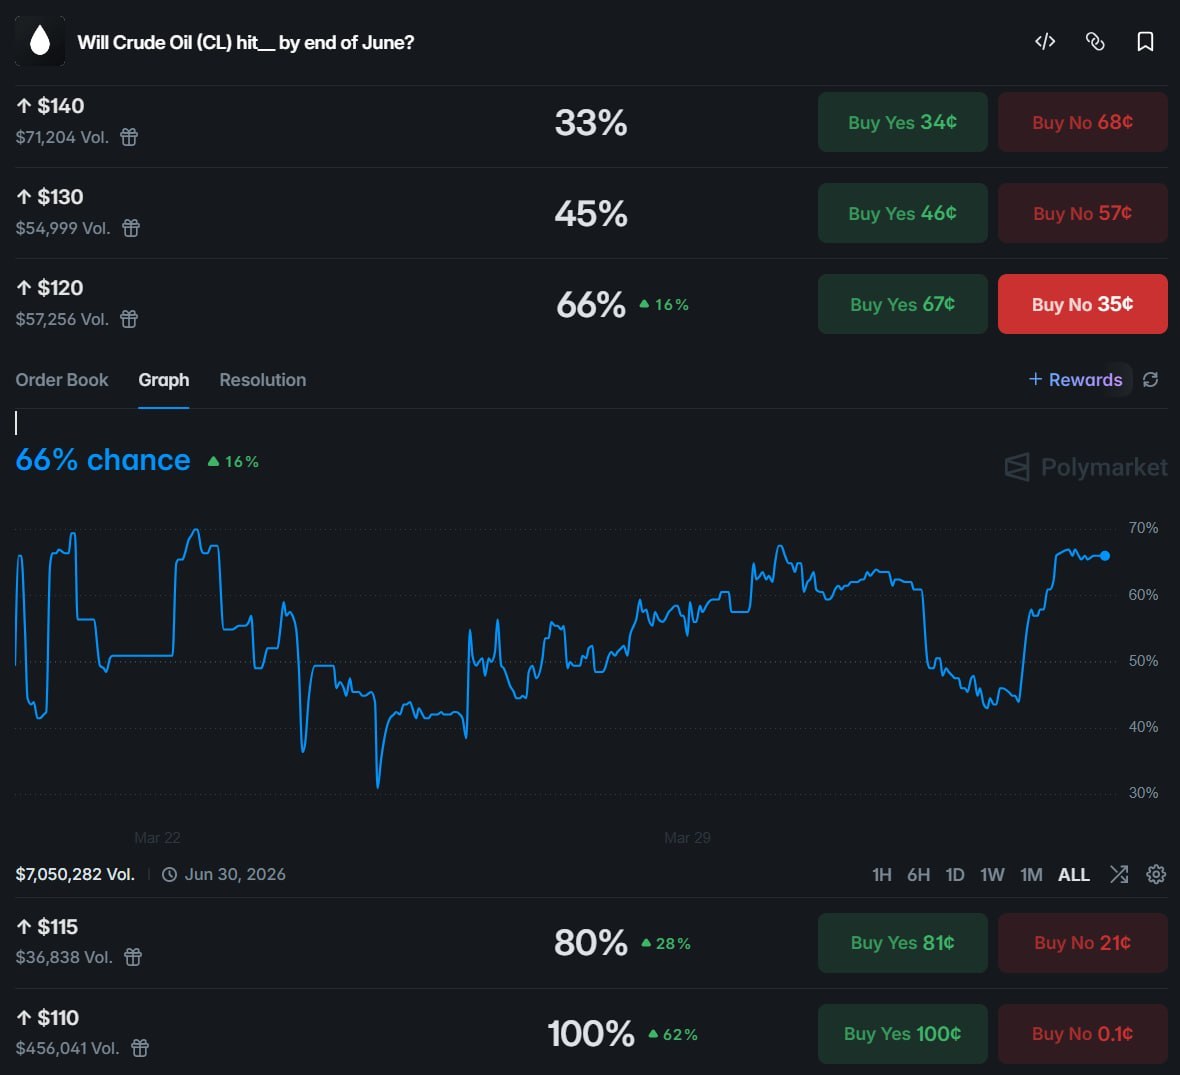Bookmark this Crude Oil market
1180x1075 pixels.
[x=1146, y=41]
